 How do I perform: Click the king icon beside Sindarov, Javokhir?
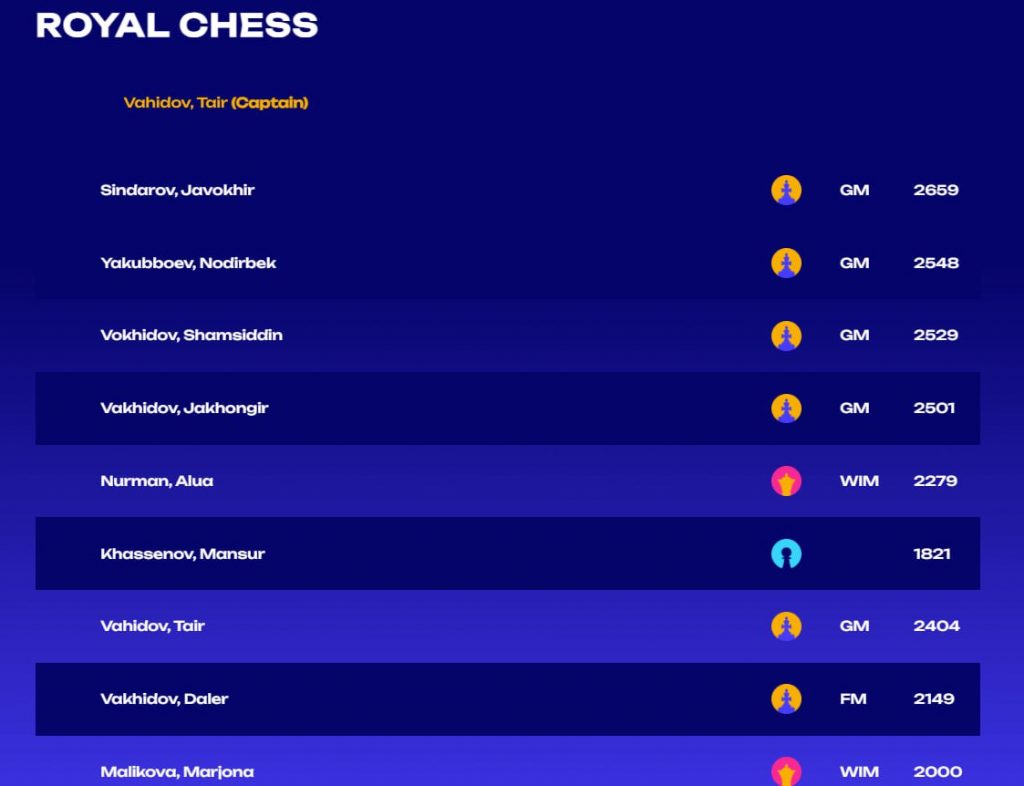pos(786,190)
